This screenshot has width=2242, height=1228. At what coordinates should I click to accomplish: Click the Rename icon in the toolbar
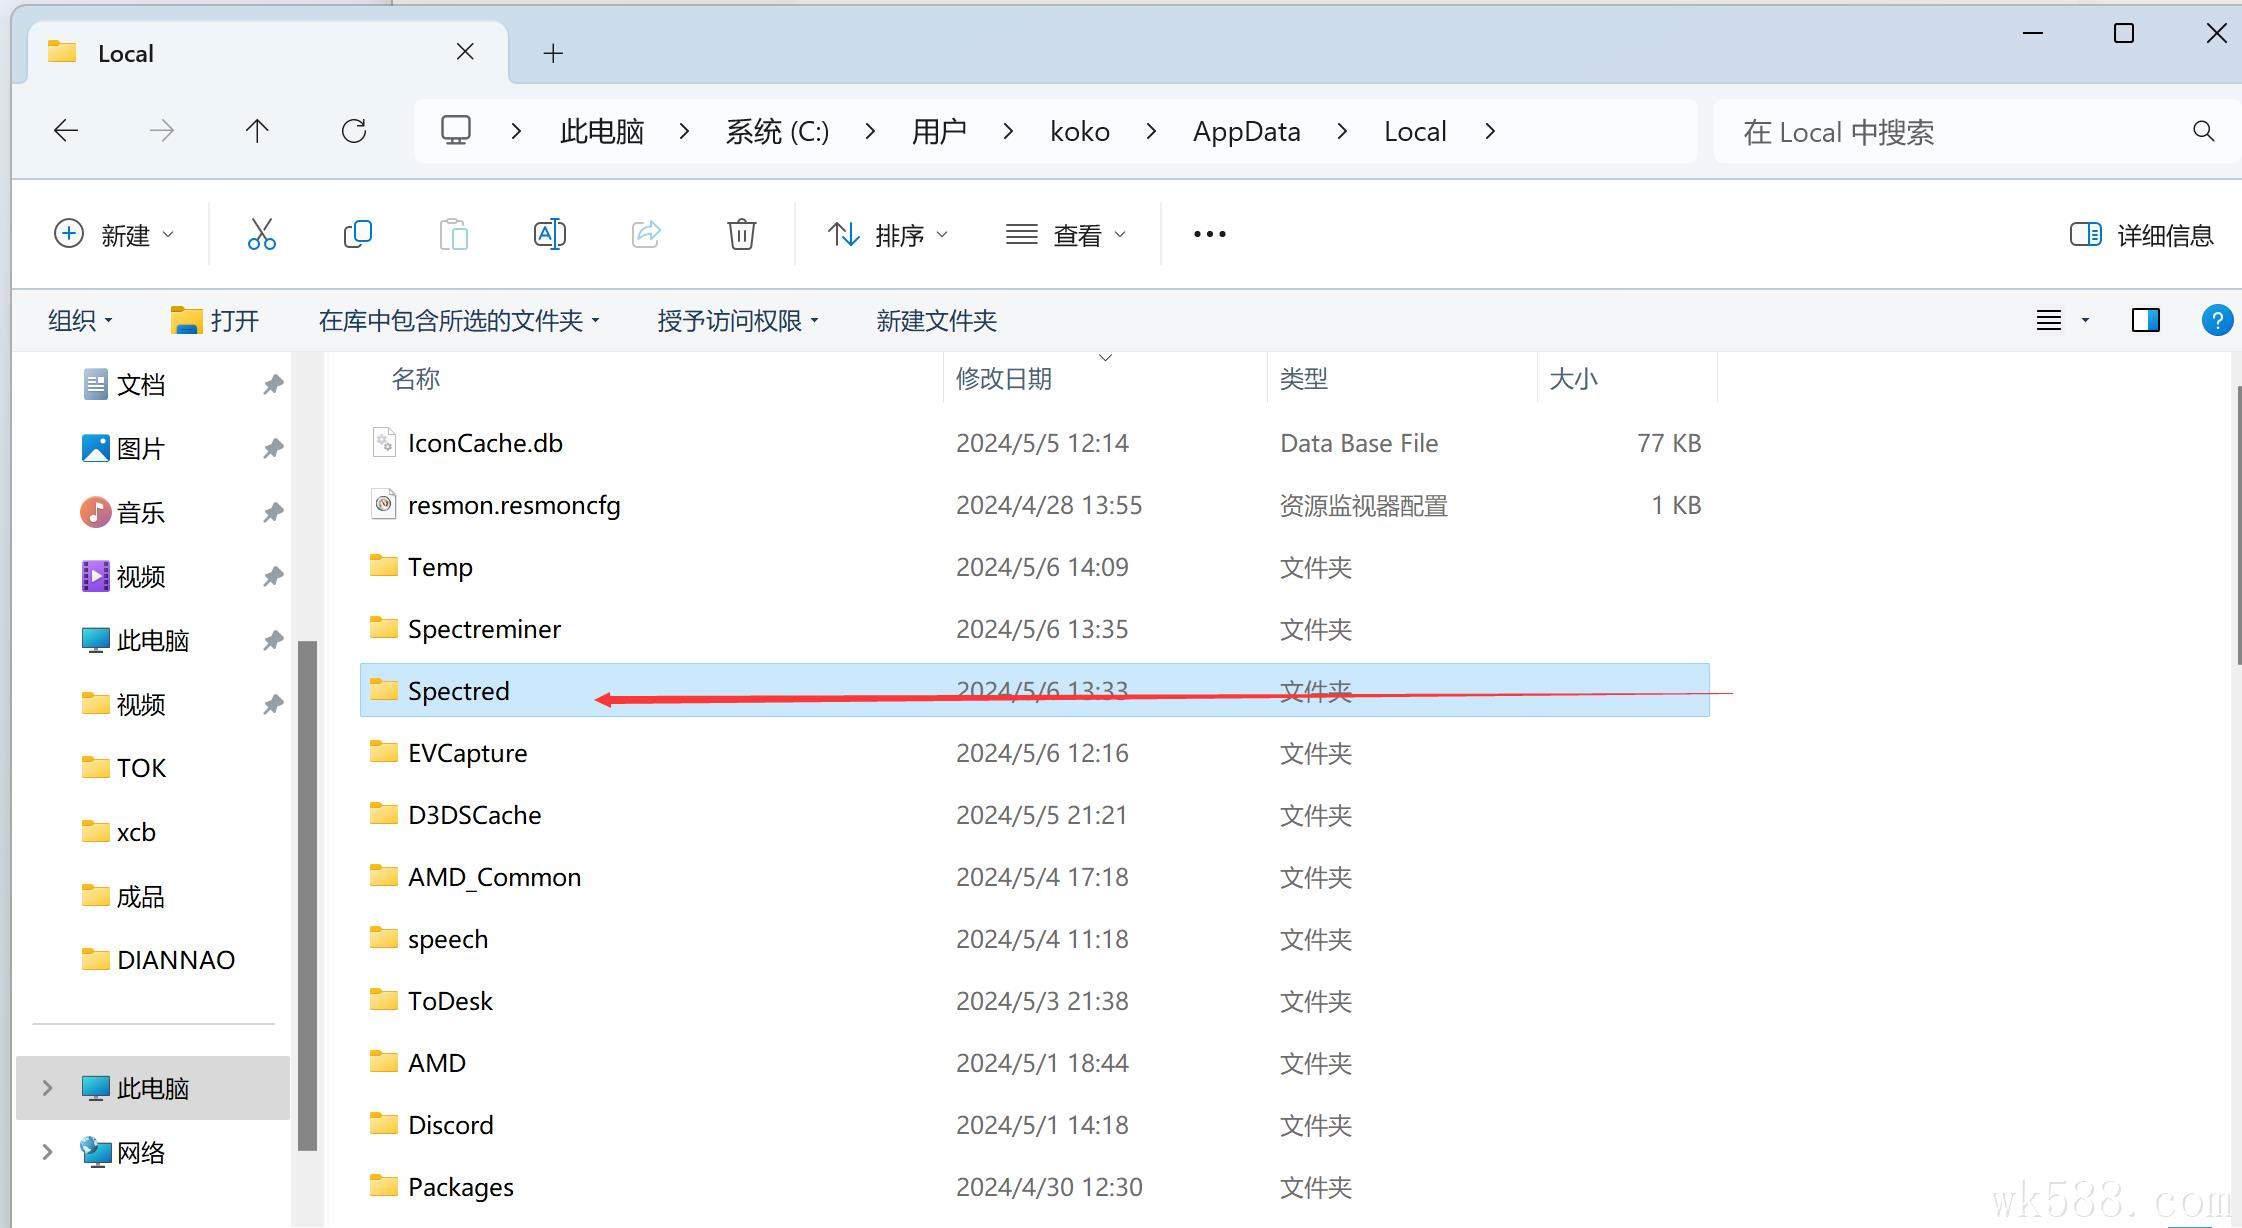pyautogui.click(x=549, y=234)
